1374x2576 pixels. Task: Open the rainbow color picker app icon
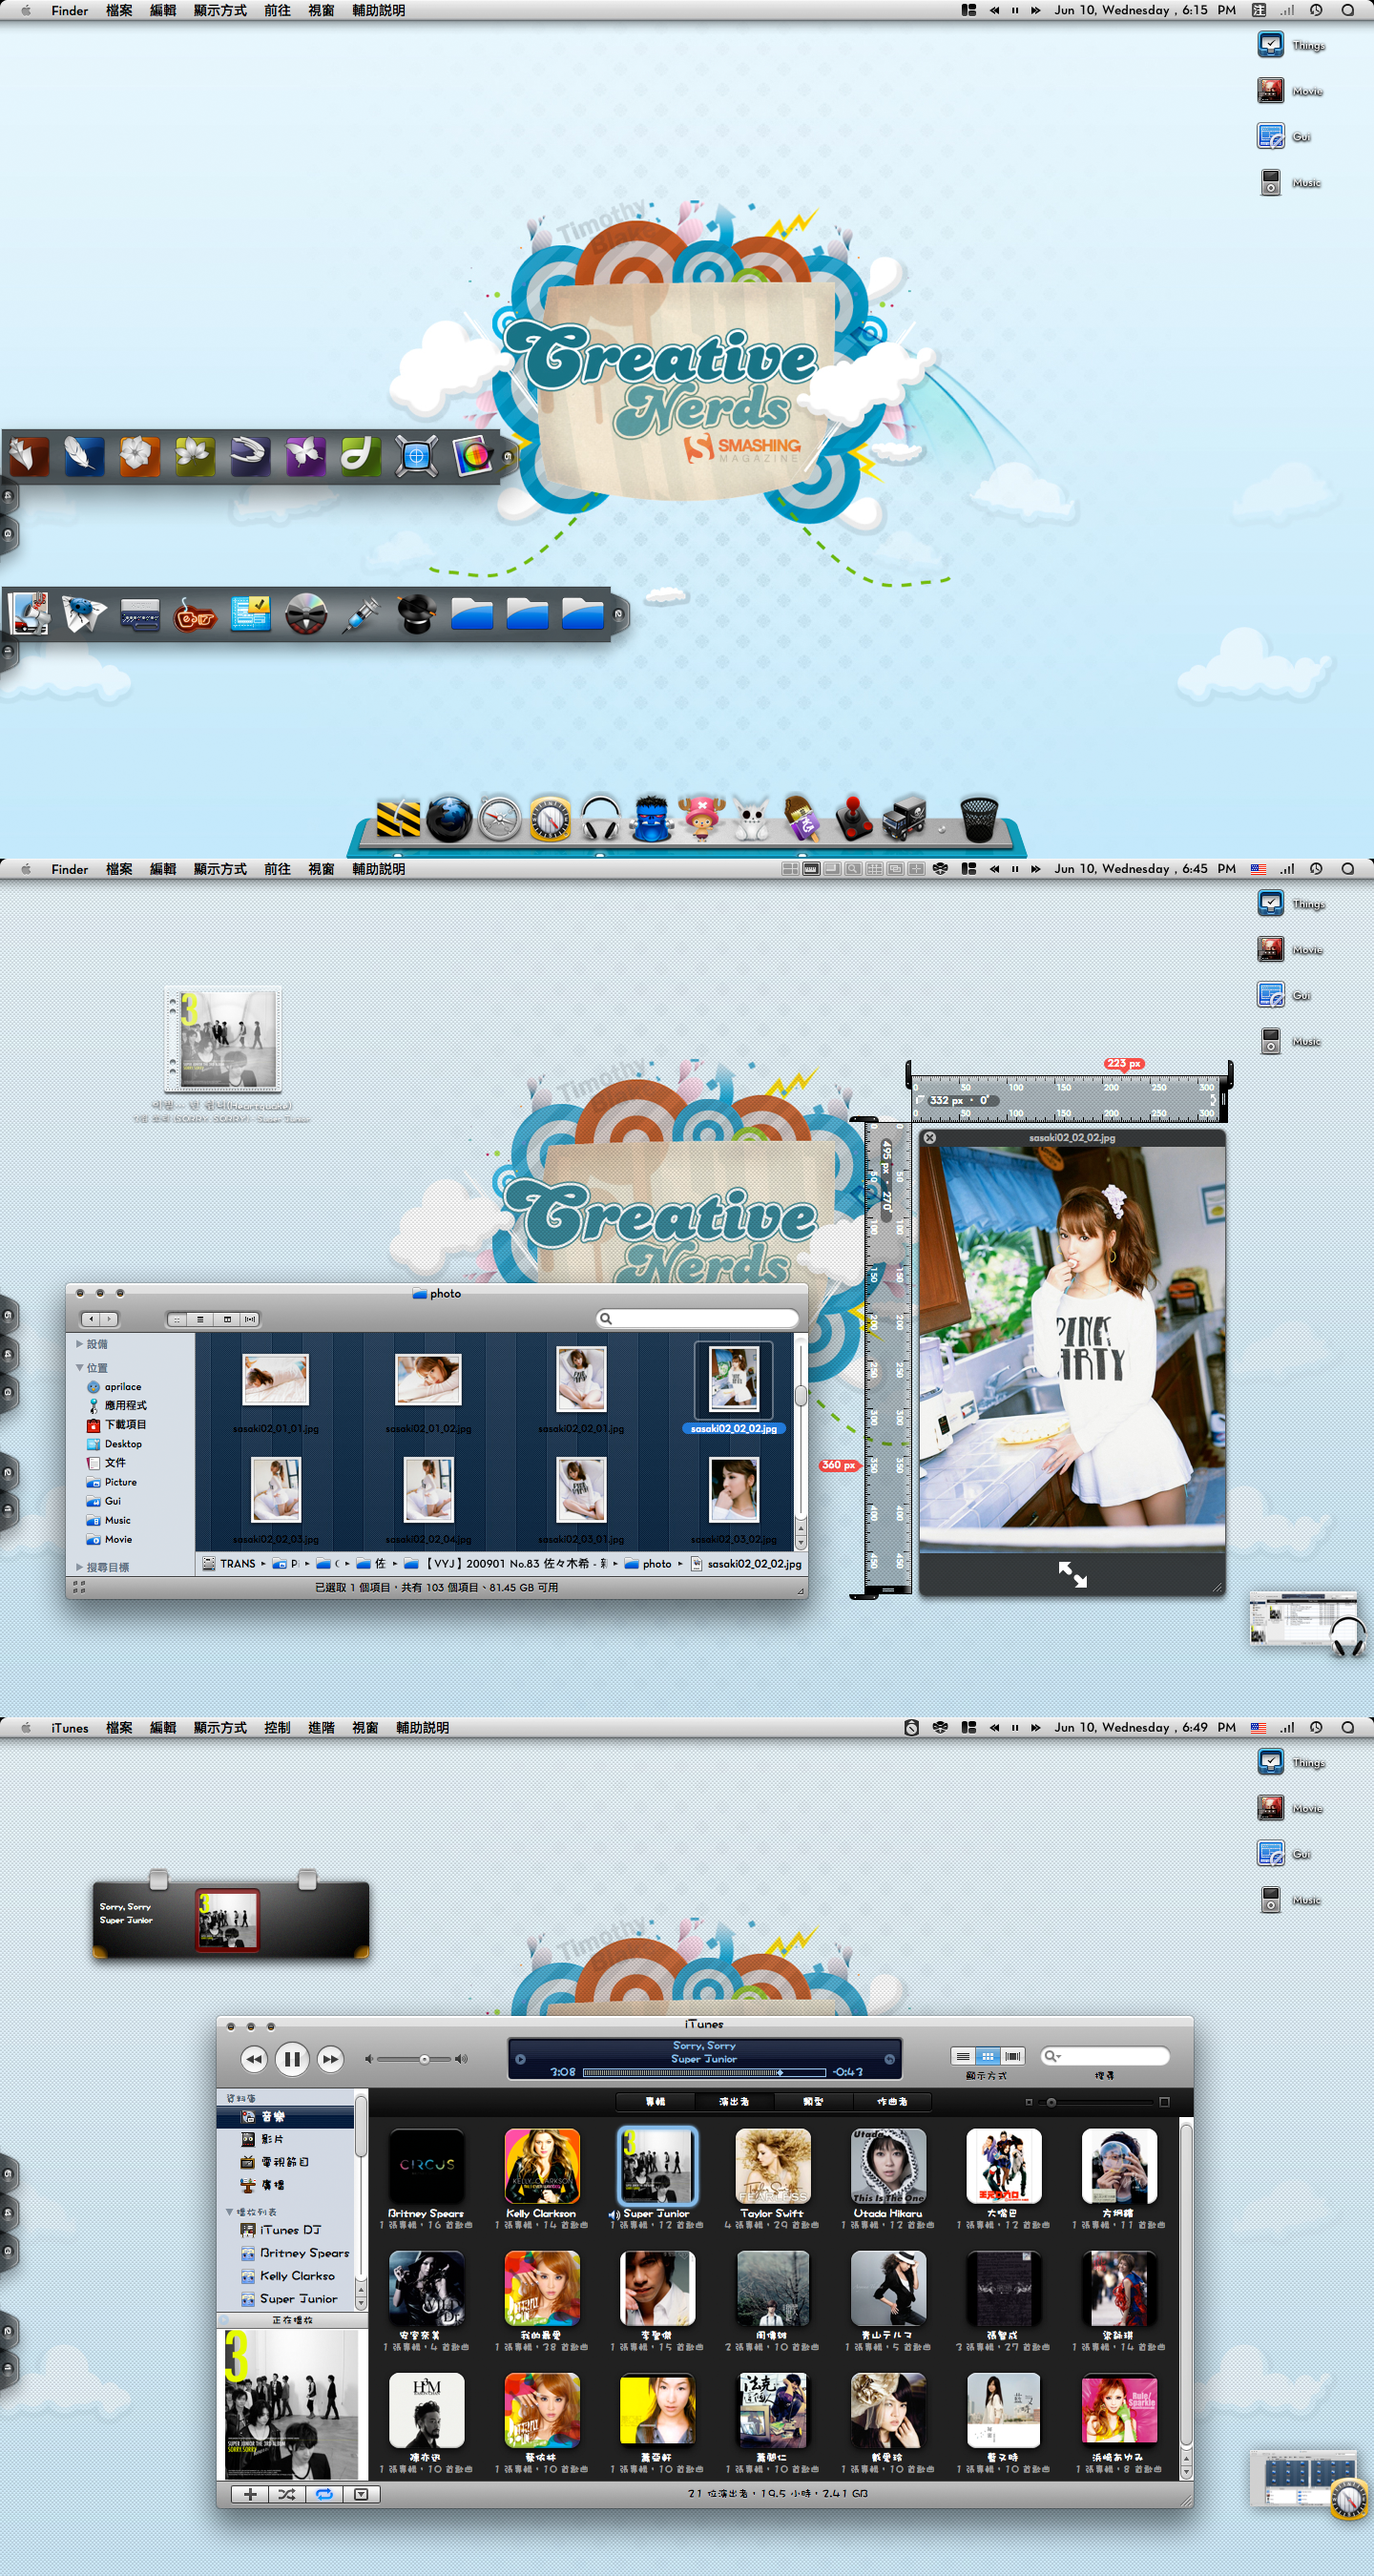[x=472, y=457]
